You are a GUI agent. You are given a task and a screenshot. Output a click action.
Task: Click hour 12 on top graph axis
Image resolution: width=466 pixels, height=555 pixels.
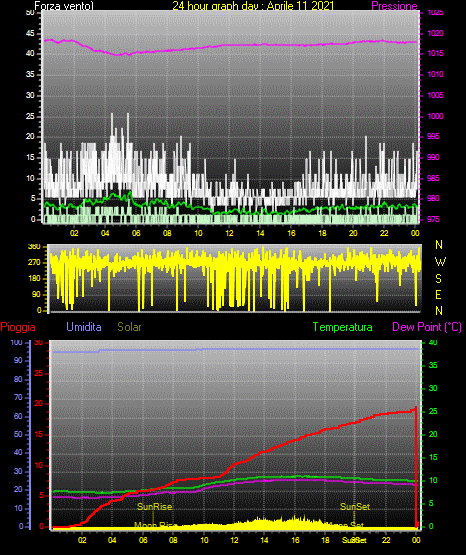(x=229, y=233)
